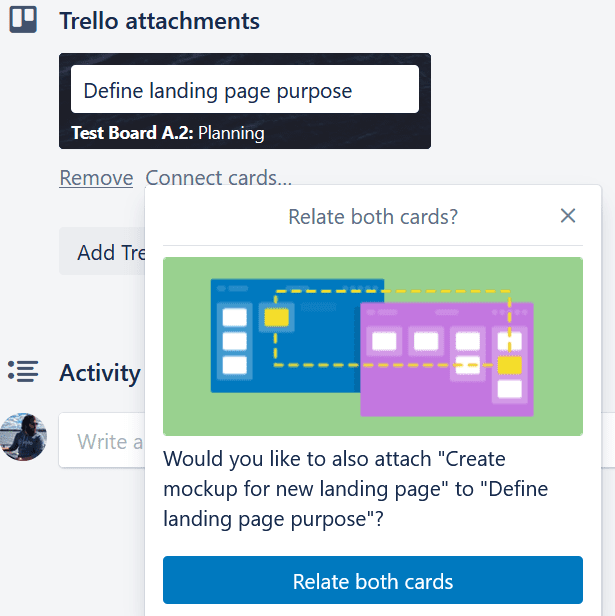
Task: Click the Test Board A.2 board name
Action: (x=132, y=133)
